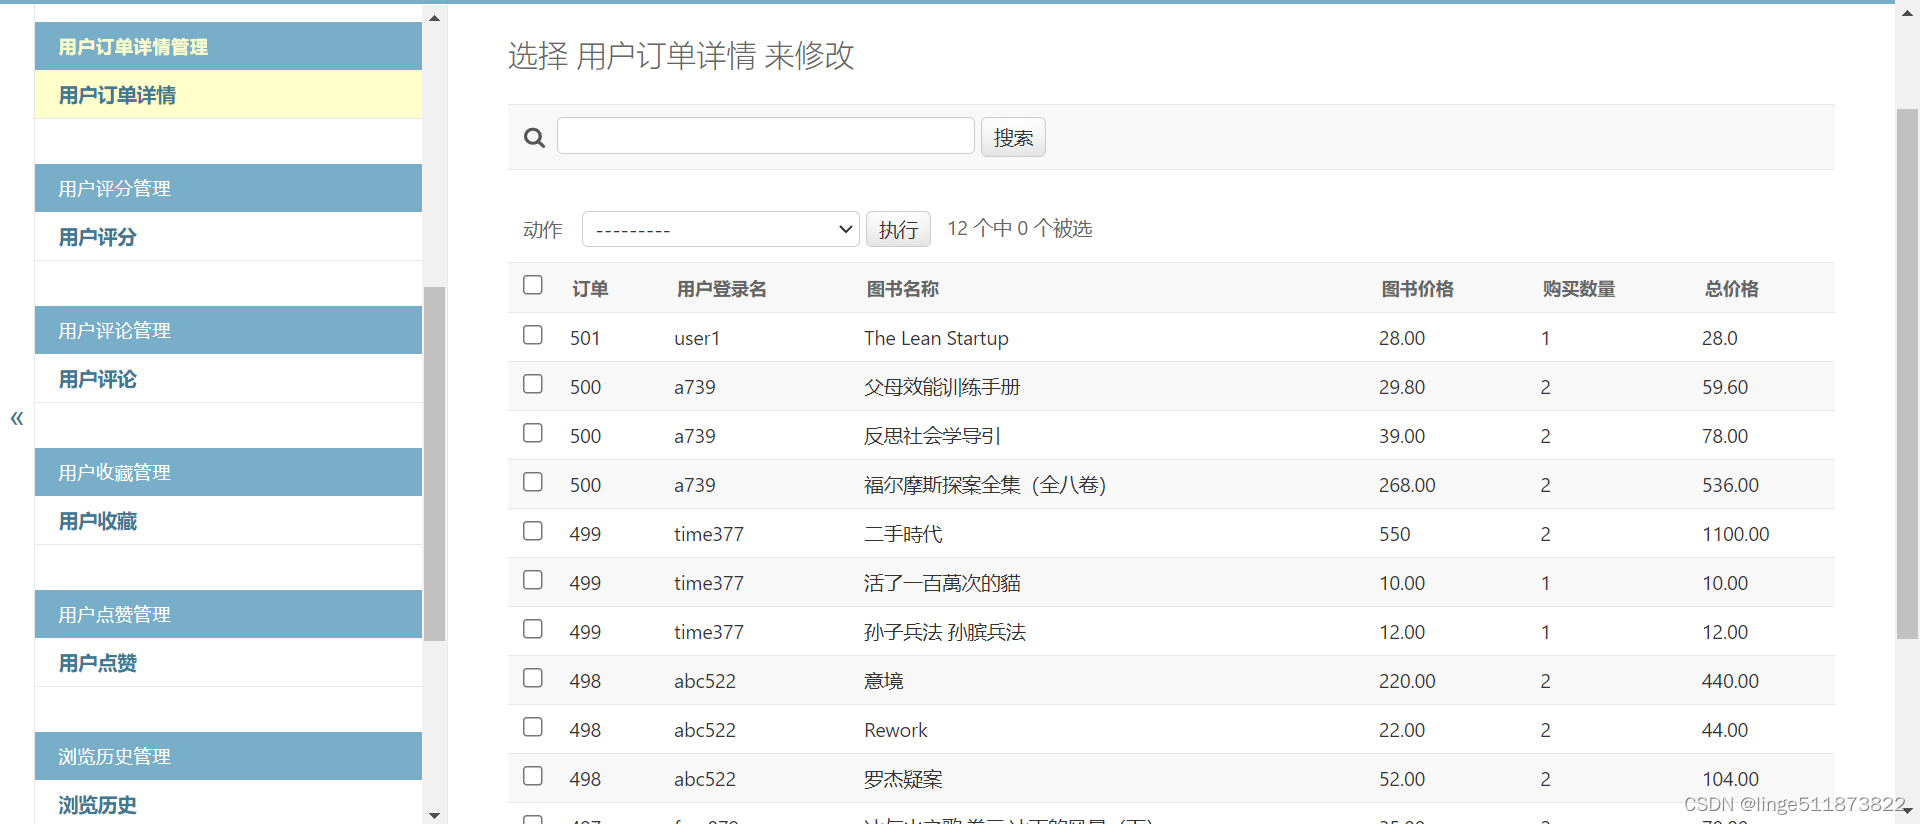The width and height of the screenshot is (1920, 824).
Task: Click user1 in the login name column
Action: (697, 338)
